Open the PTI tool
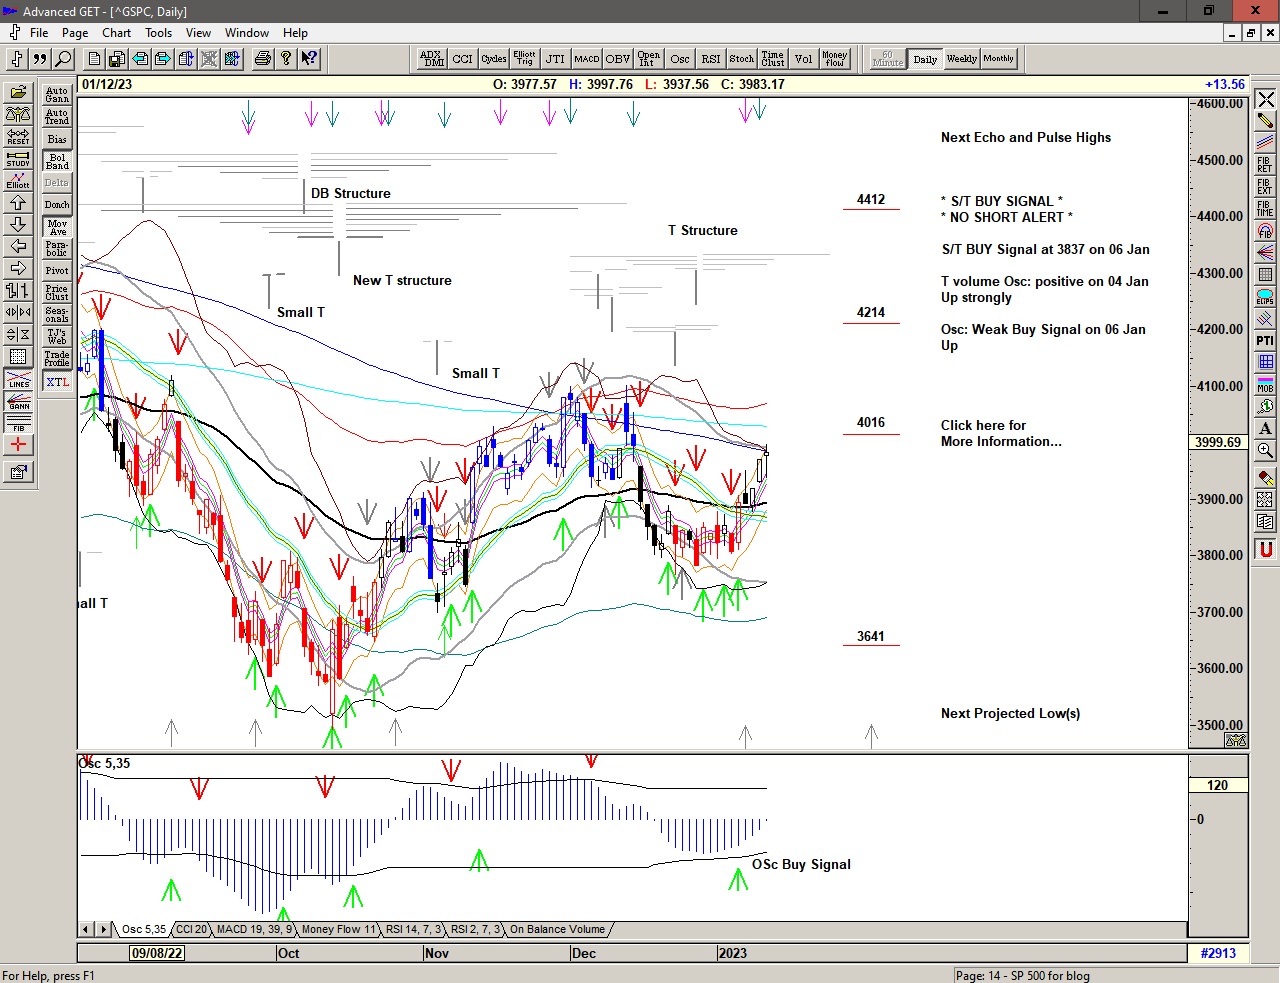This screenshot has height=983, width=1280. [1265, 341]
